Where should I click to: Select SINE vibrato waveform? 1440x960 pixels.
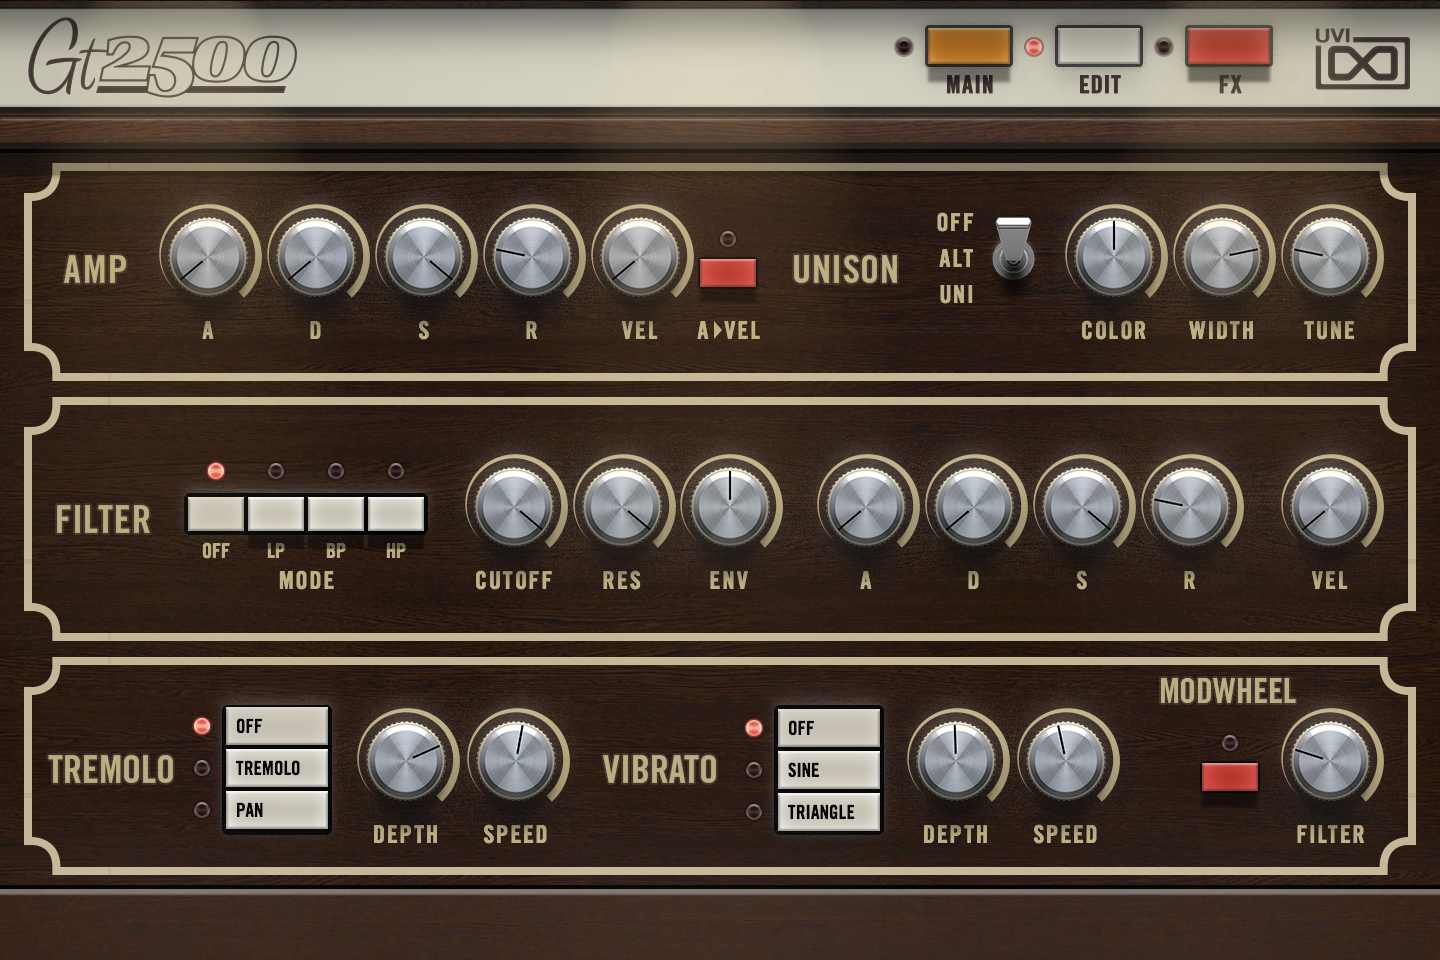829,770
